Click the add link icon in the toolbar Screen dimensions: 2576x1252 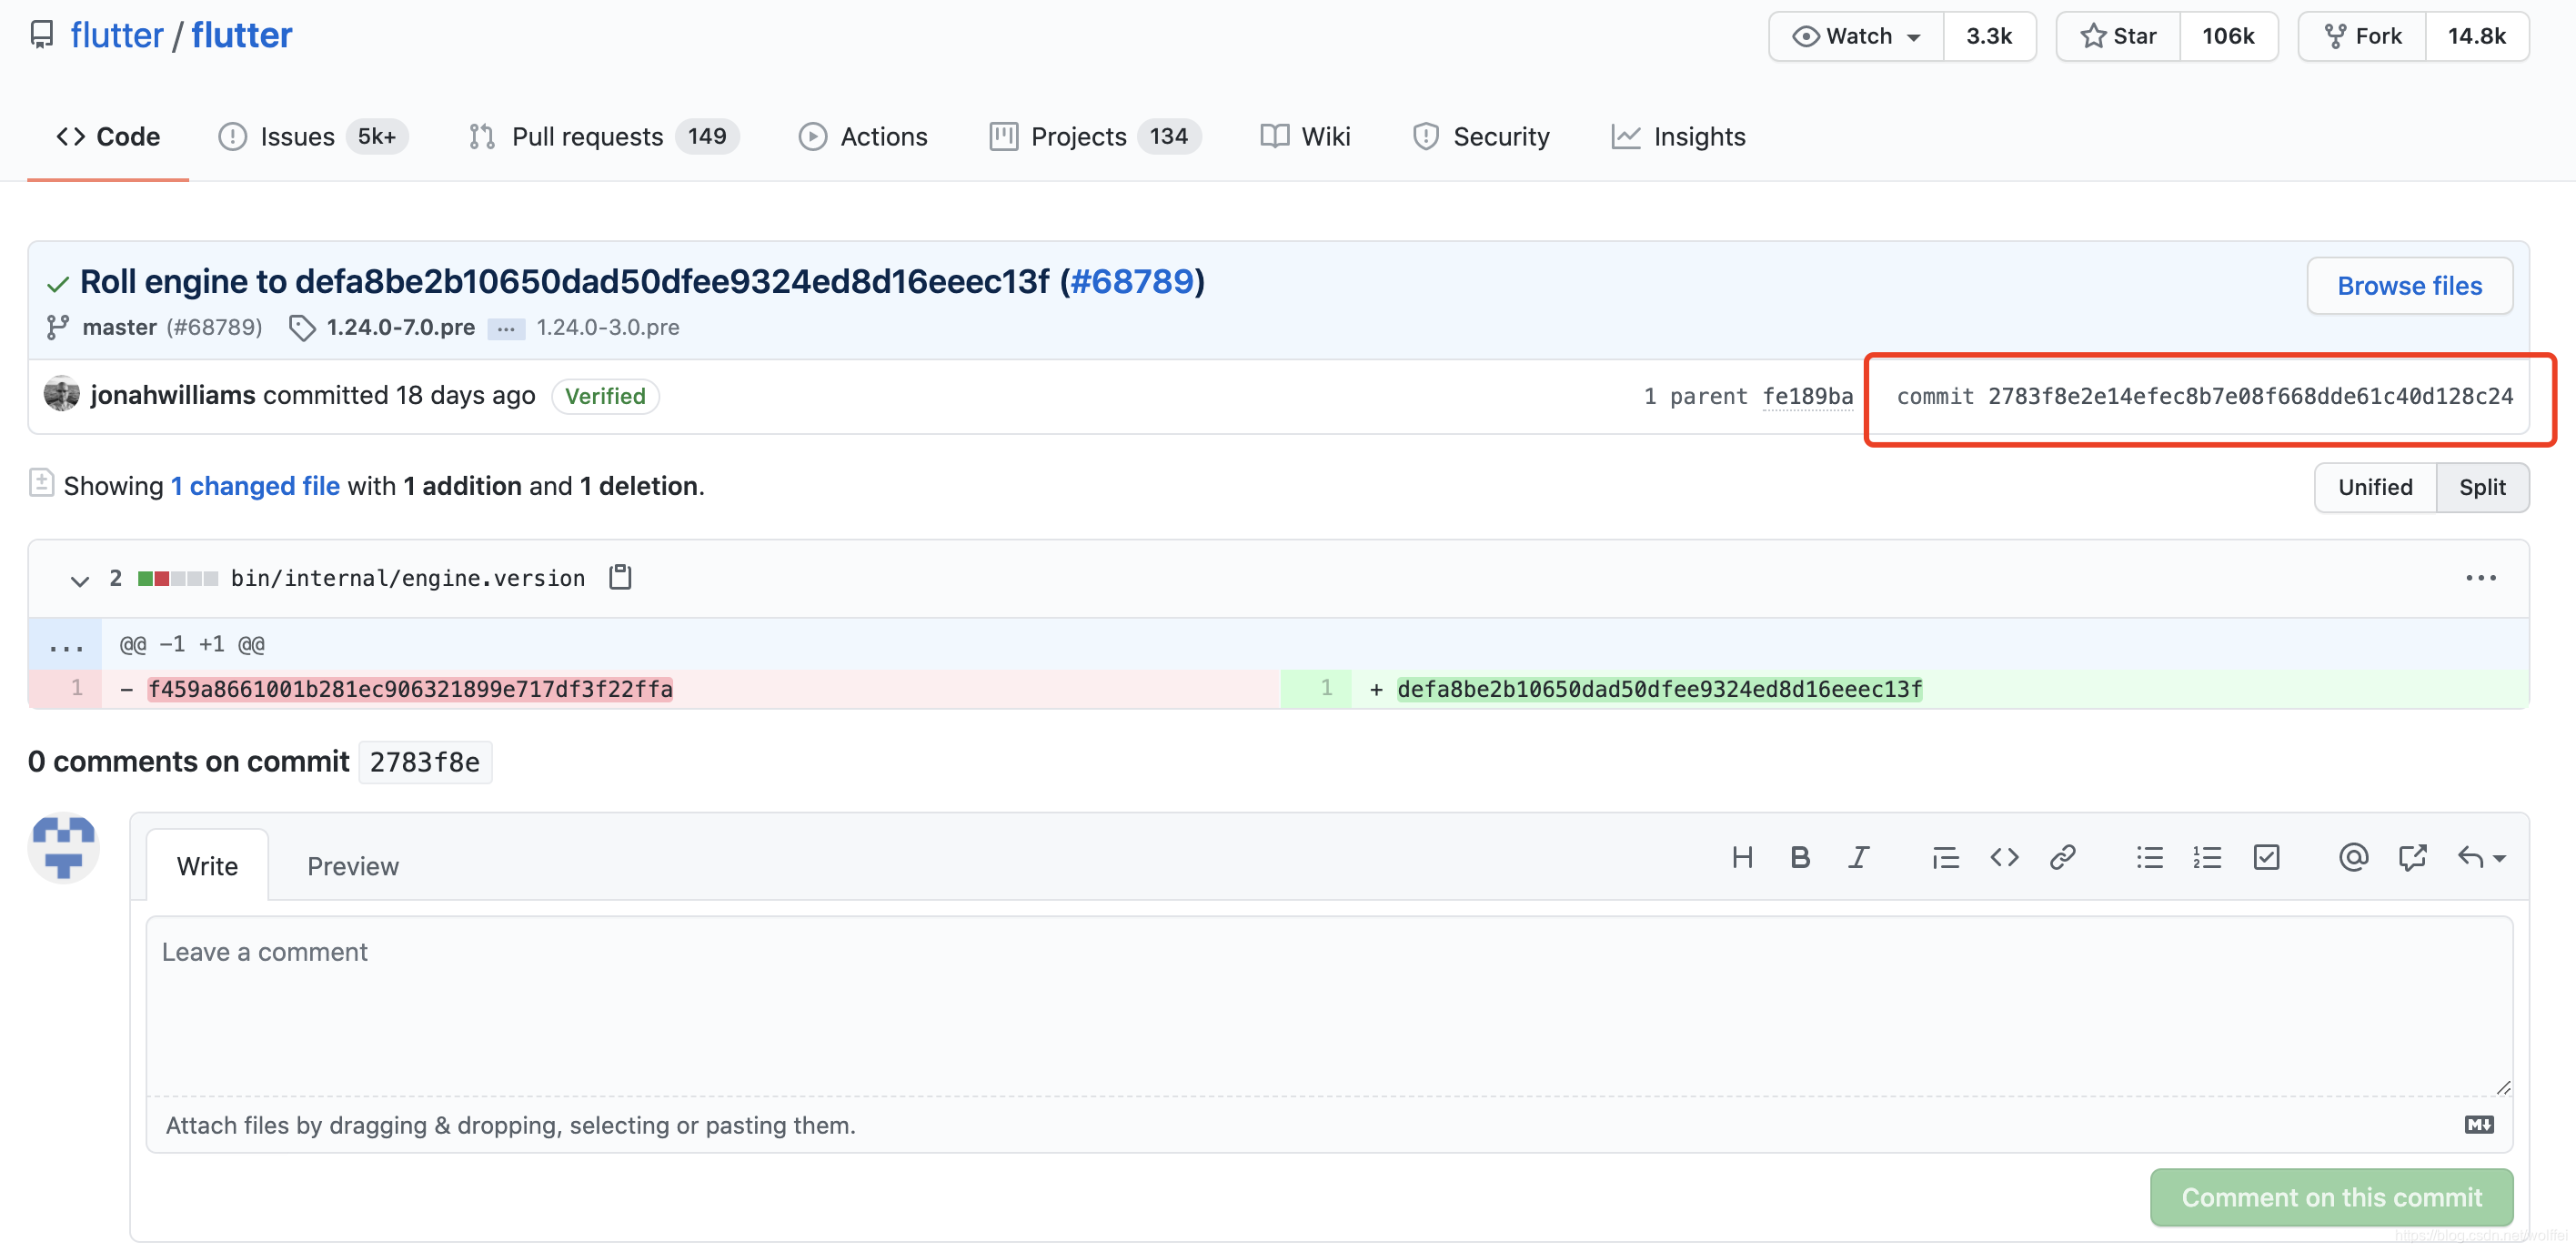pyautogui.click(x=2062, y=857)
